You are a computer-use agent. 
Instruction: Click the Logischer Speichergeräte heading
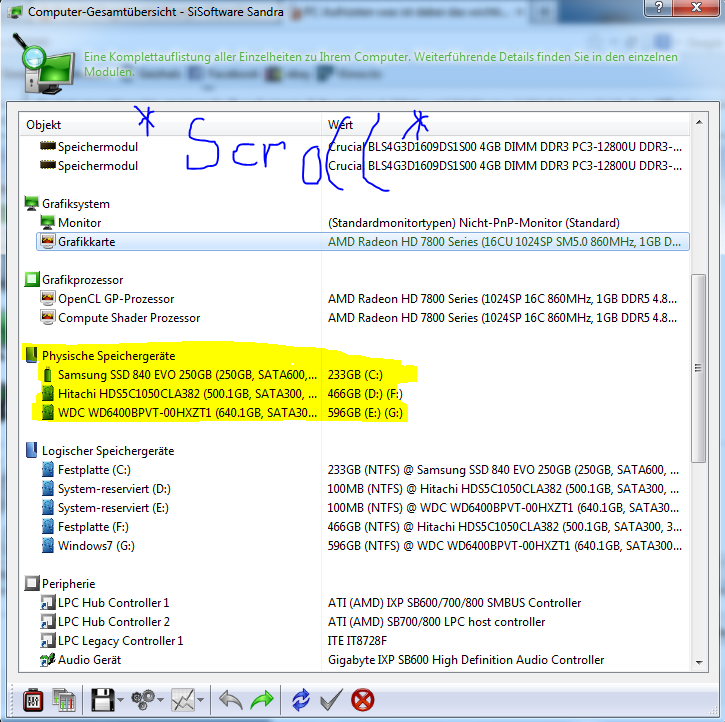[x=108, y=451]
